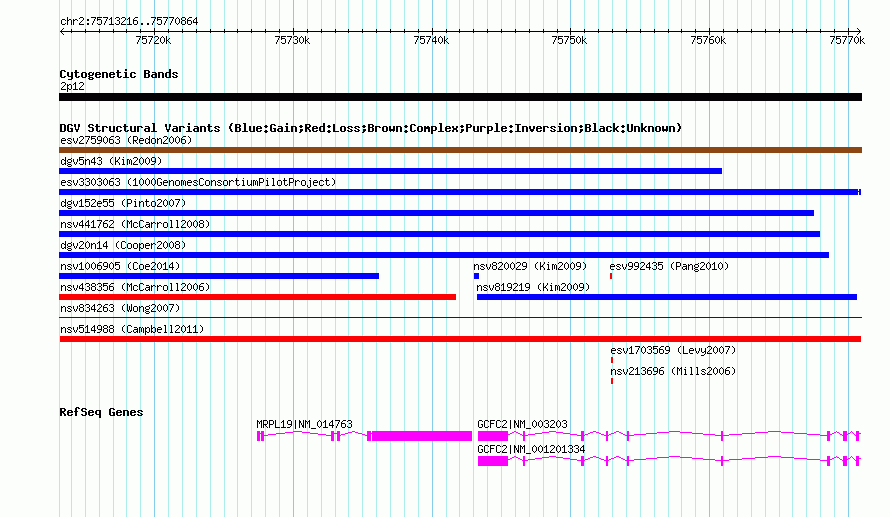This screenshot has height=517, width=890.
Task: Click the blue dgv20n14 gain bar
Action: pos(444,255)
